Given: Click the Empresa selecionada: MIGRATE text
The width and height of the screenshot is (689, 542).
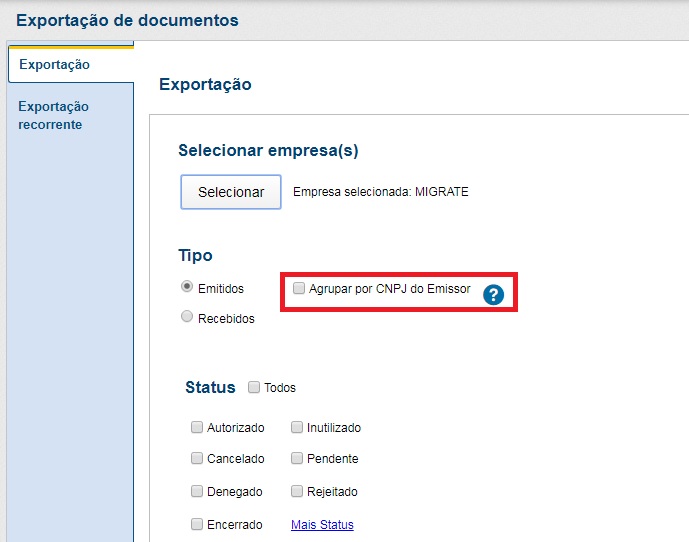Looking at the screenshot, I should 380,192.
